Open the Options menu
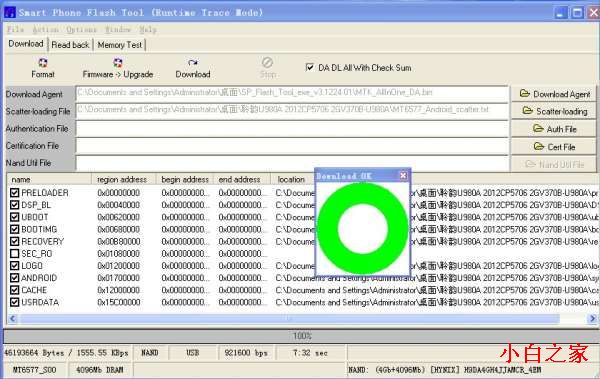 pos(82,29)
